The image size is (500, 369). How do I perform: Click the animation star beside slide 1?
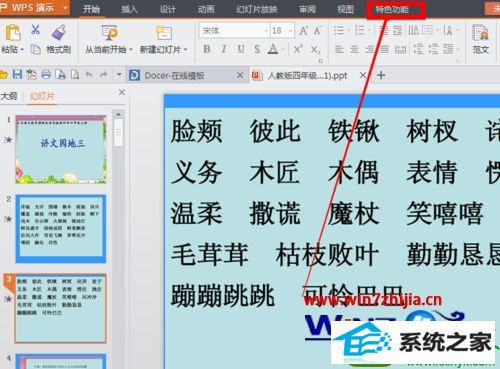click(x=9, y=140)
